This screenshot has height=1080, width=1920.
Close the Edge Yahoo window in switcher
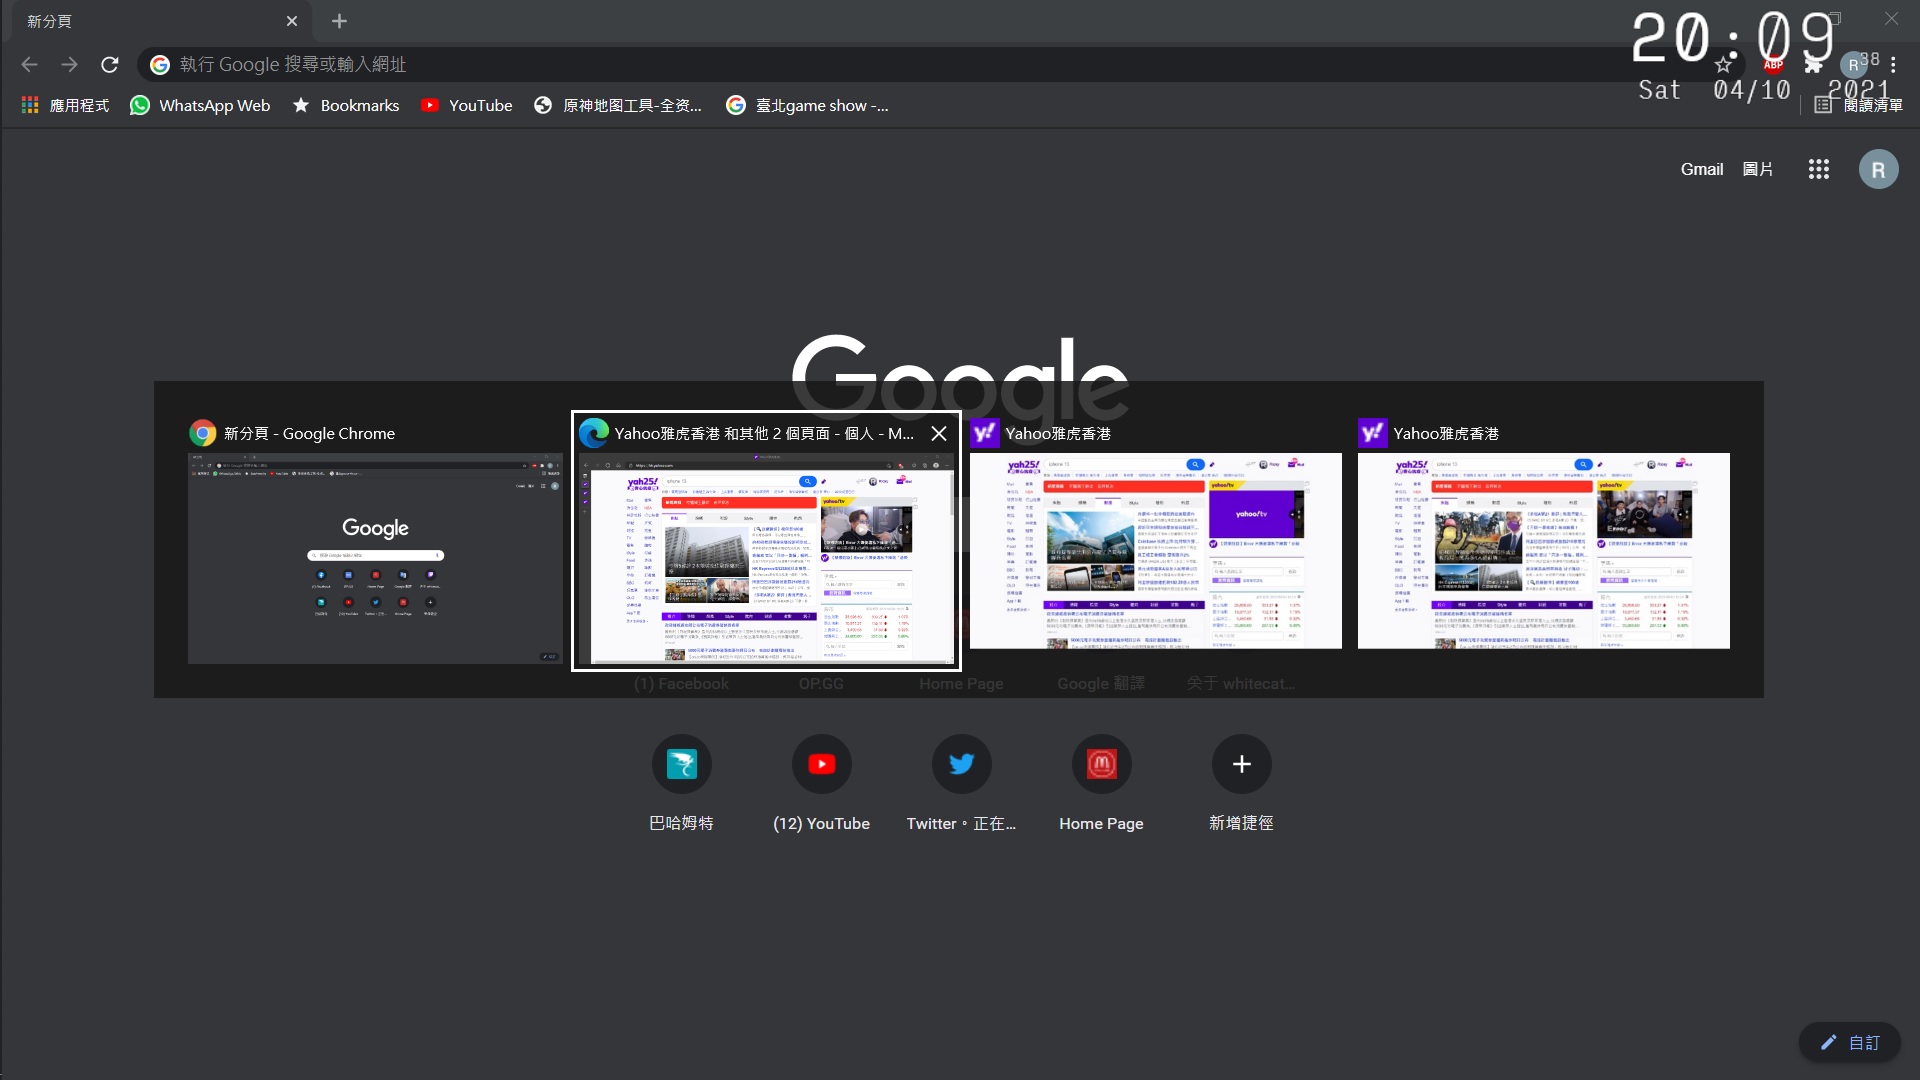(938, 433)
